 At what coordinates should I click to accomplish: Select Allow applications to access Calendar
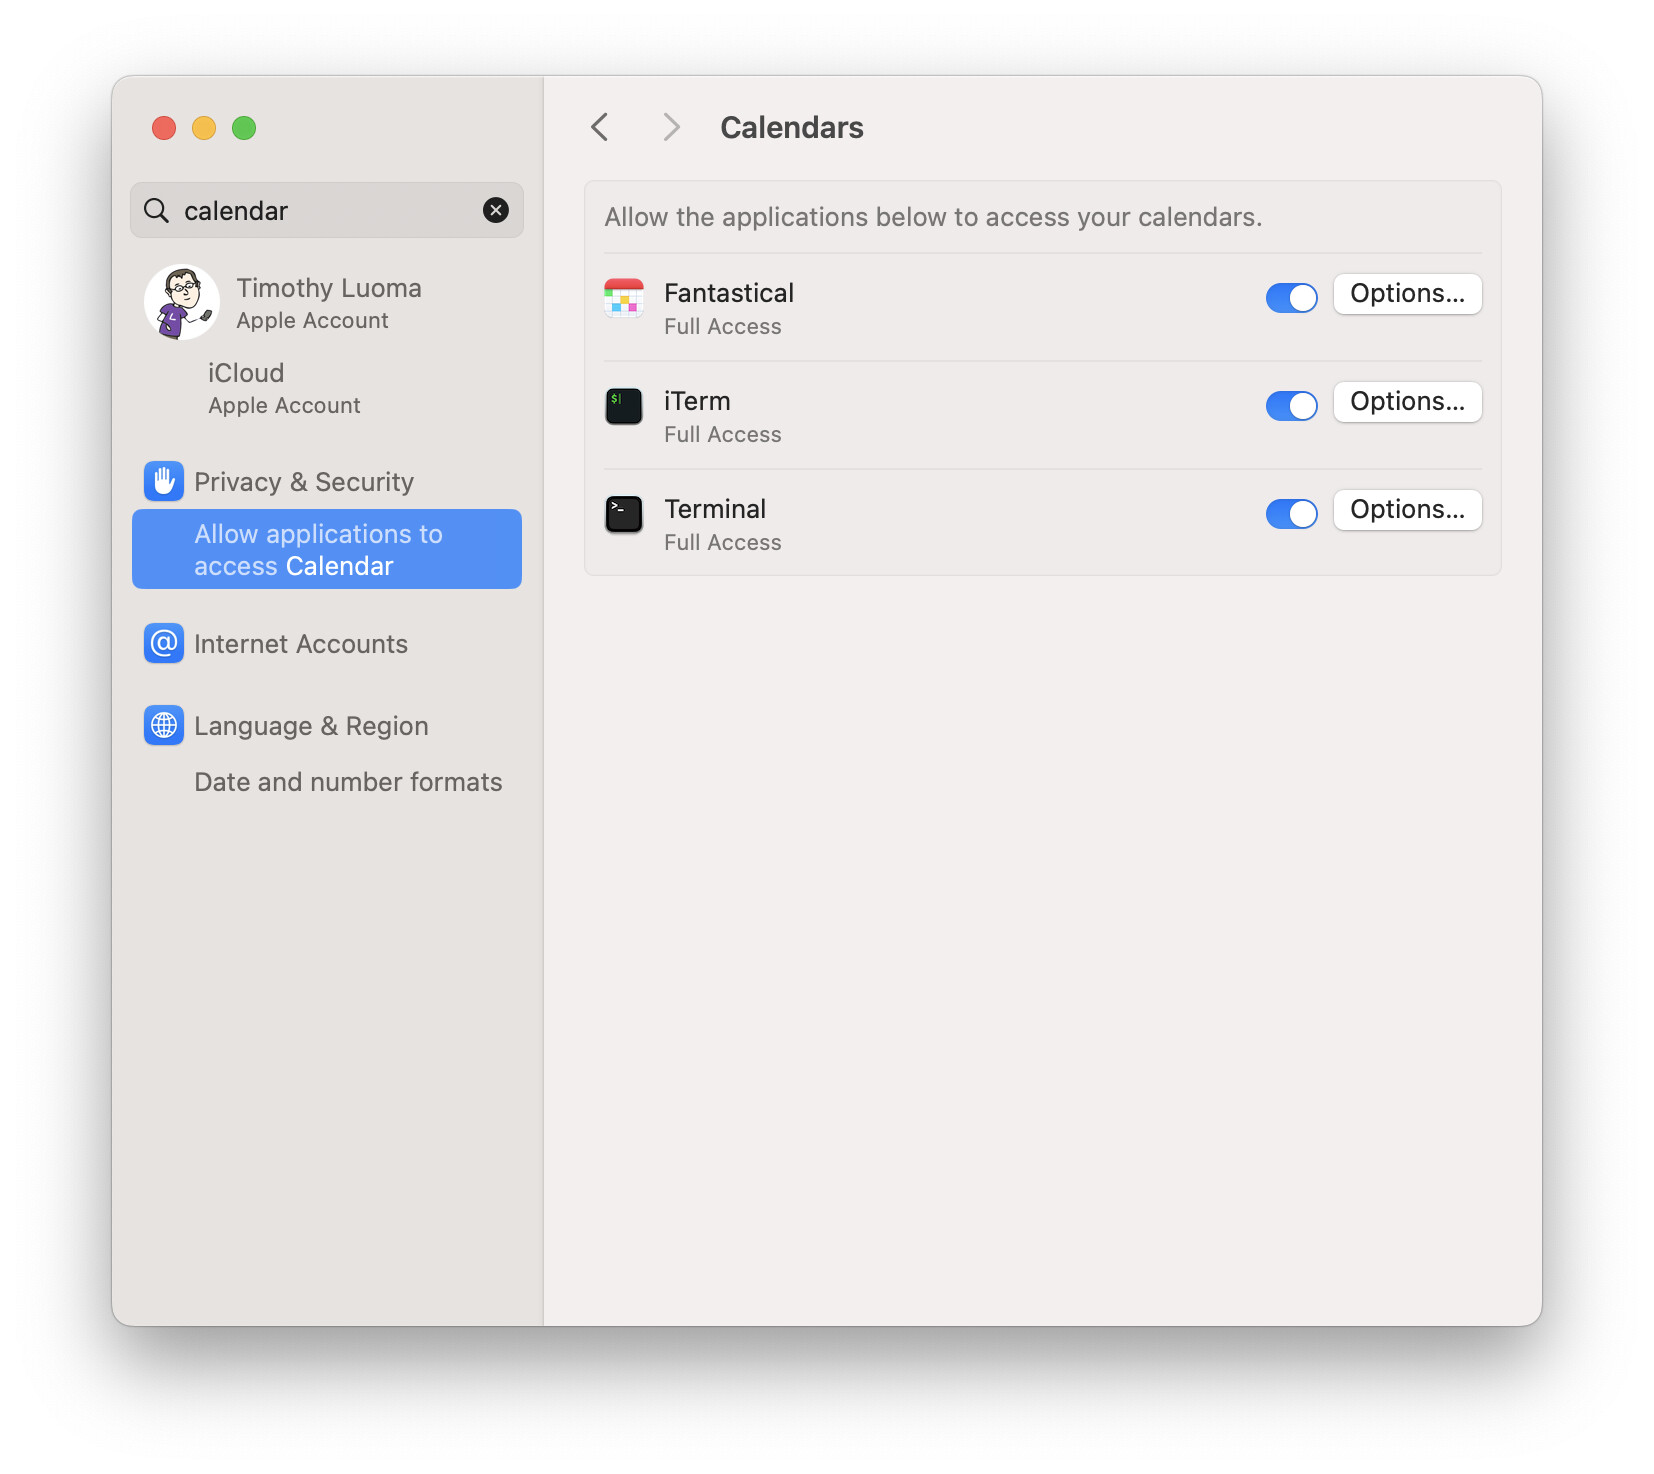point(327,549)
